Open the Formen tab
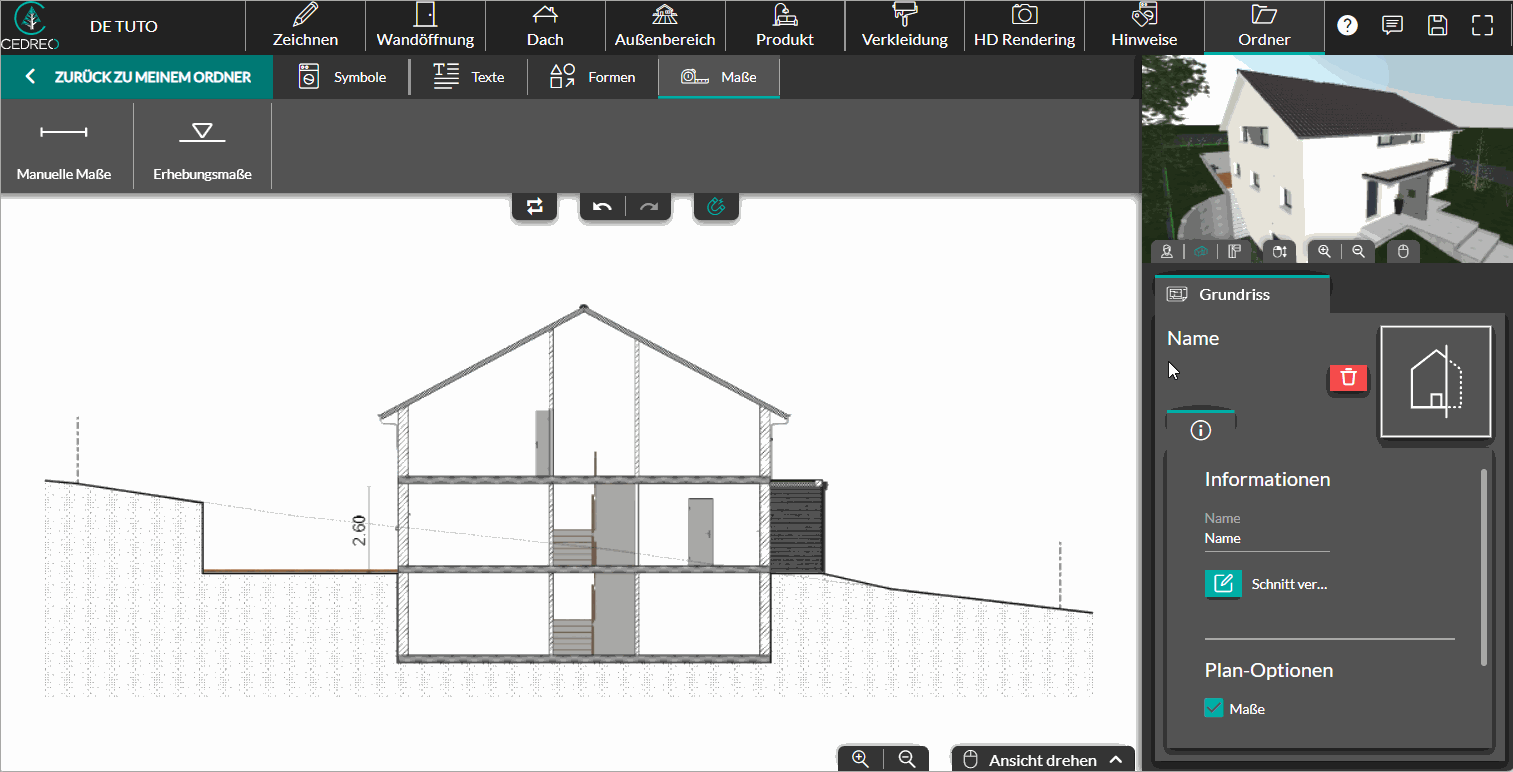Image resolution: width=1513 pixels, height=772 pixels. coord(592,77)
